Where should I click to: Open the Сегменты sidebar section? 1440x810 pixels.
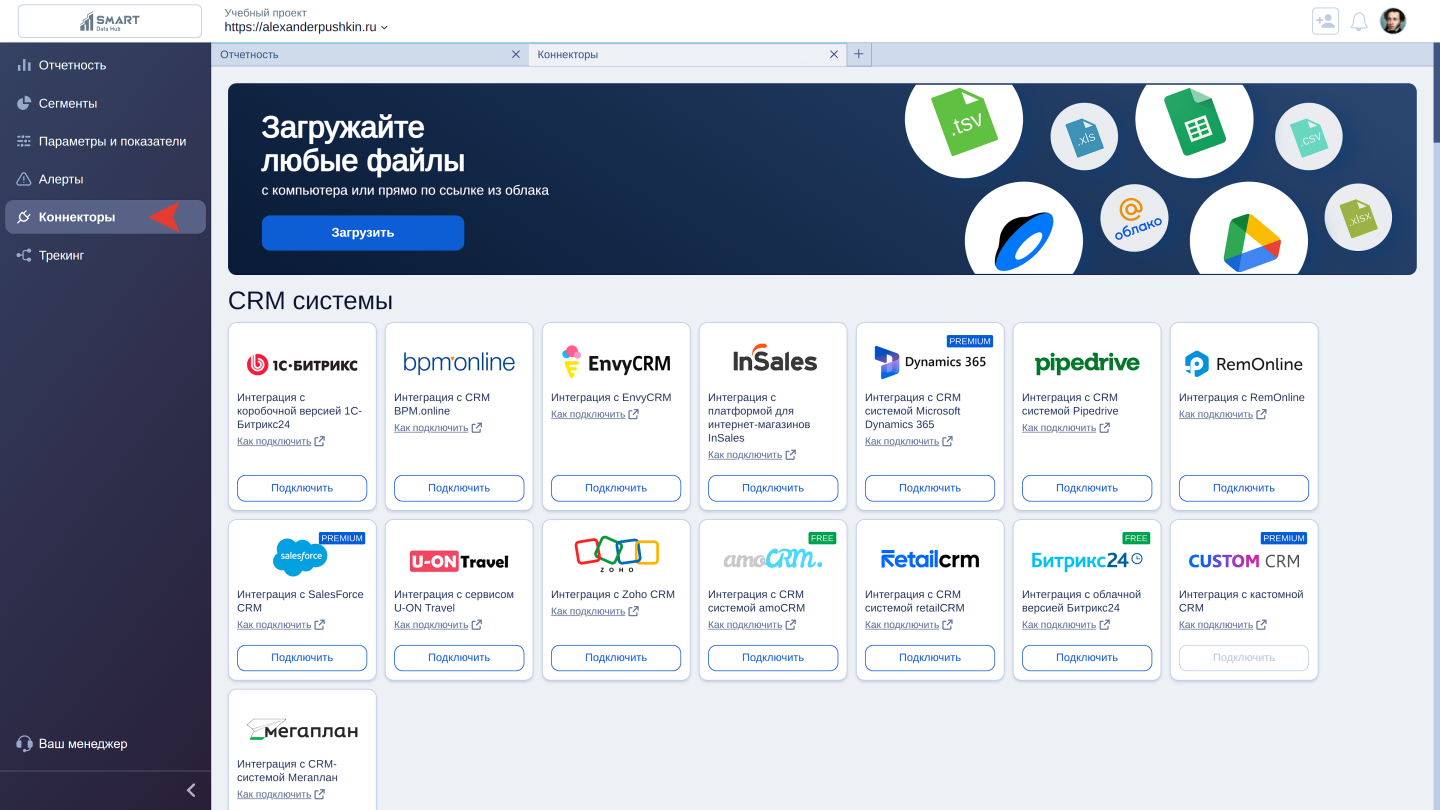105,103
